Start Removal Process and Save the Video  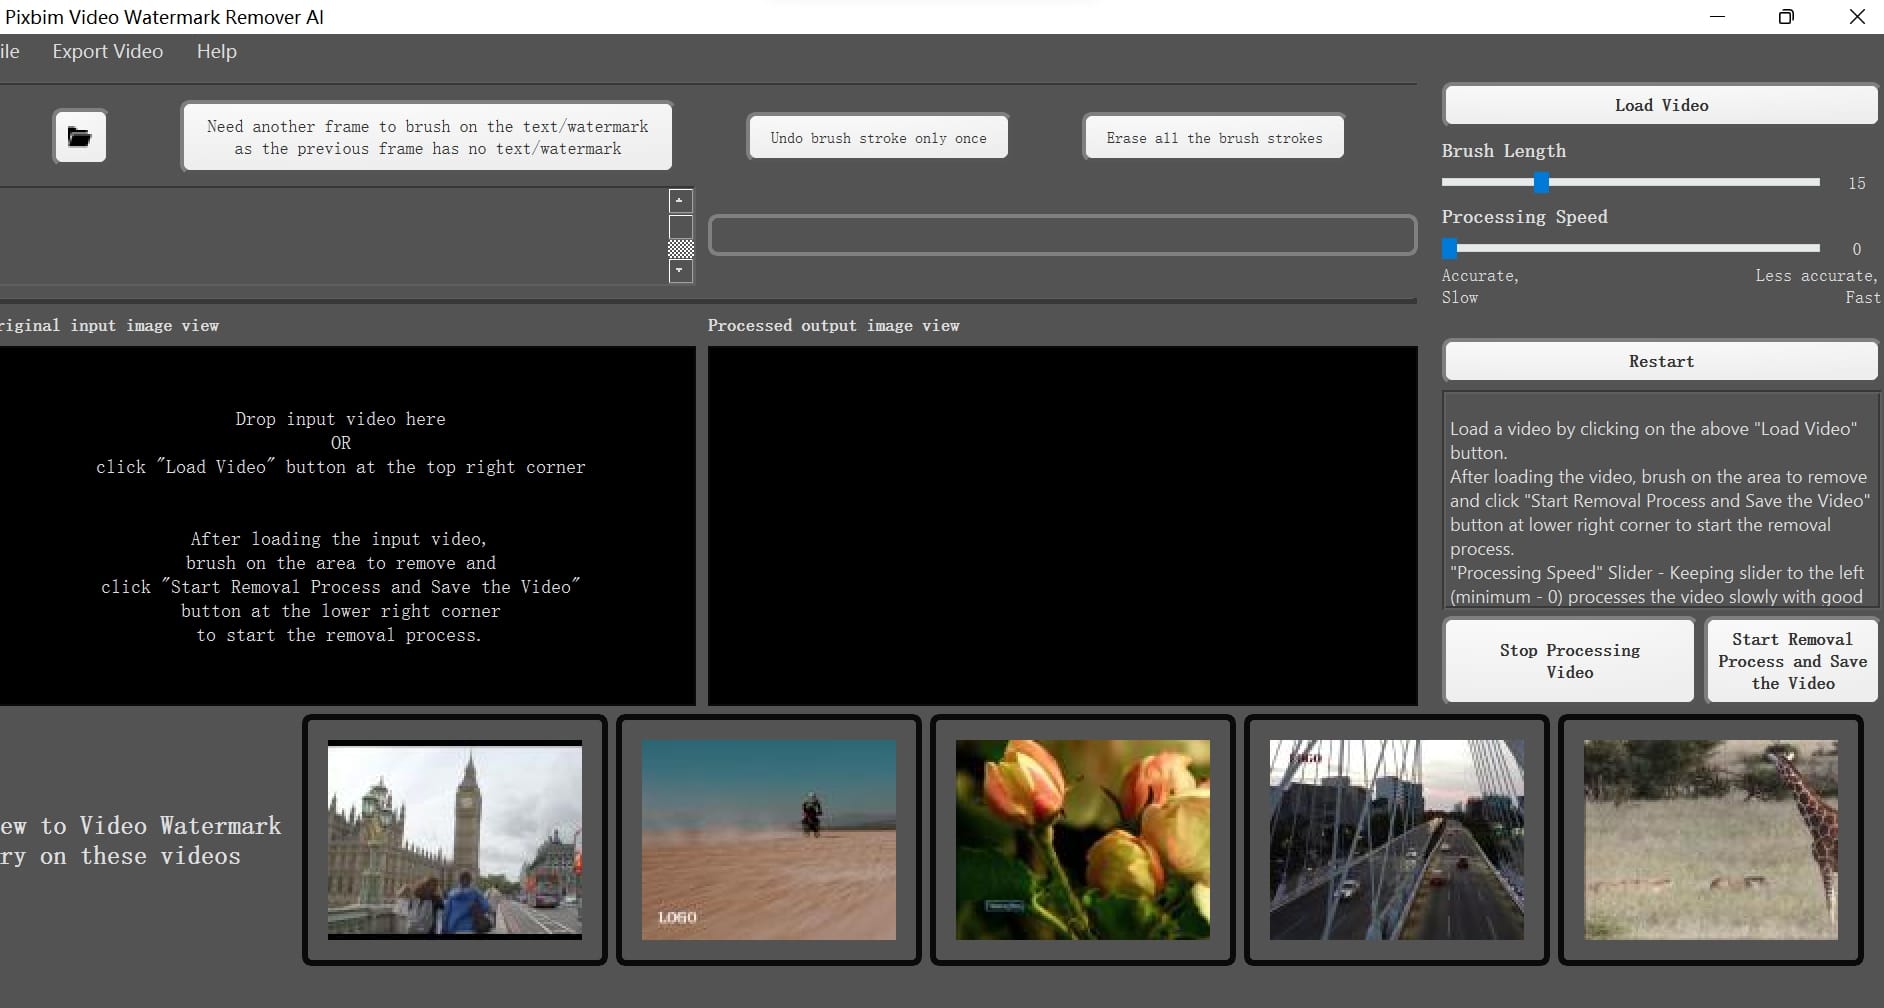pyautogui.click(x=1792, y=661)
